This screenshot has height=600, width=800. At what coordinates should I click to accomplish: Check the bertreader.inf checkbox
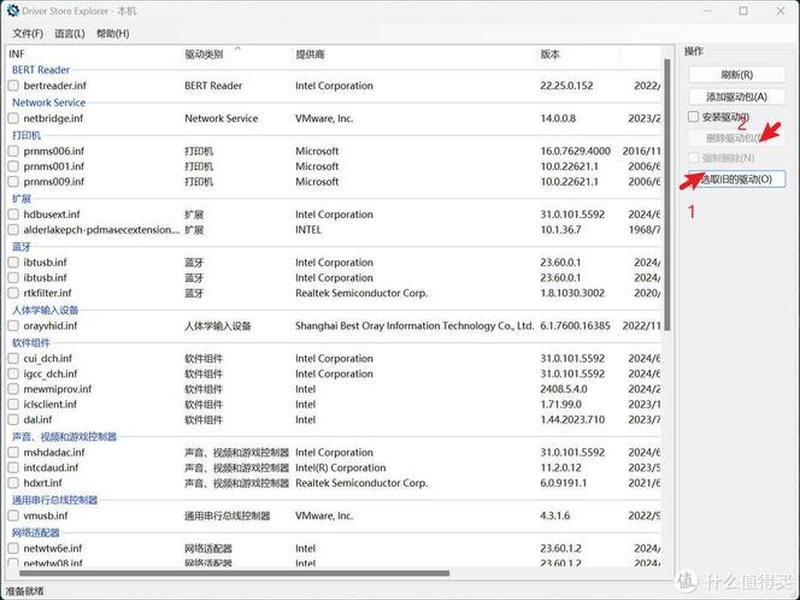pos(13,86)
